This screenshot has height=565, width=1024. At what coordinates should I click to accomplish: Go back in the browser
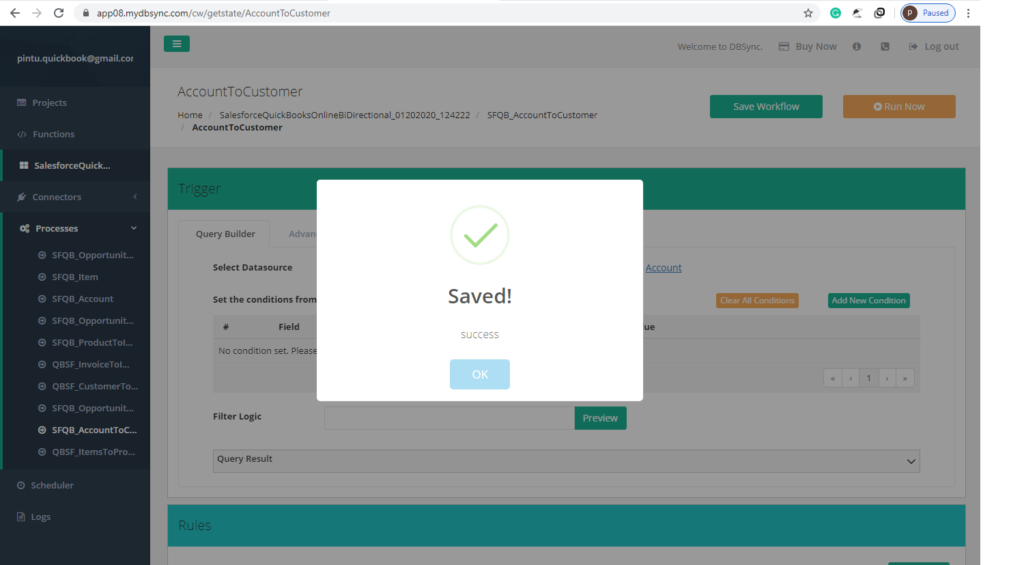pyautogui.click(x=14, y=12)
